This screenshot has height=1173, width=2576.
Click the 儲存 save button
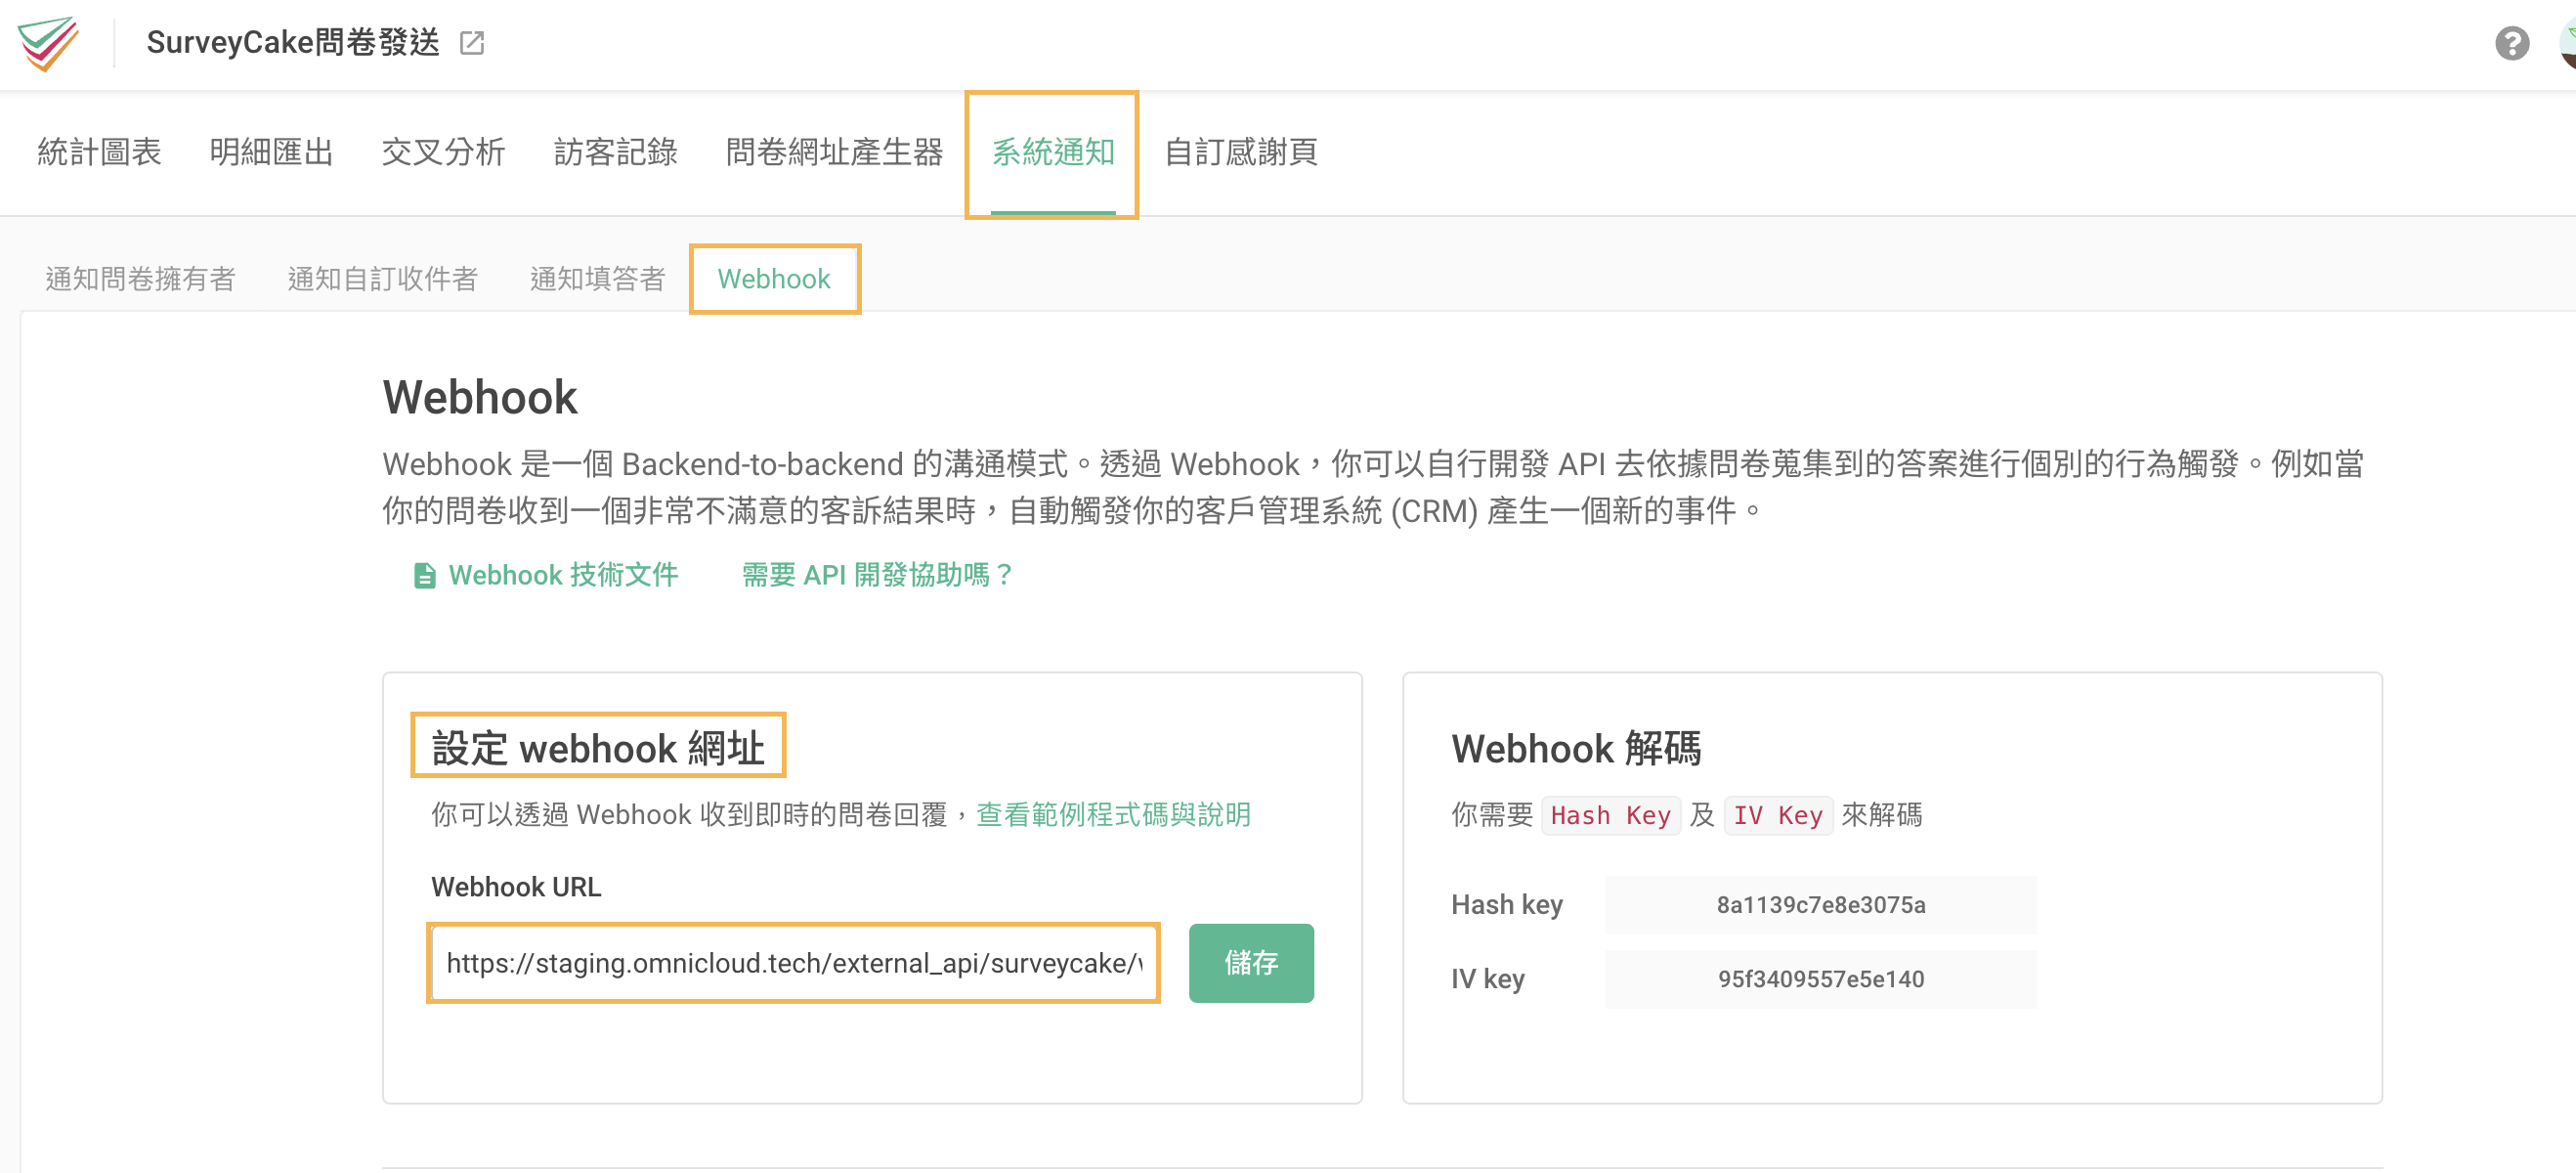tap(1250, 962)
